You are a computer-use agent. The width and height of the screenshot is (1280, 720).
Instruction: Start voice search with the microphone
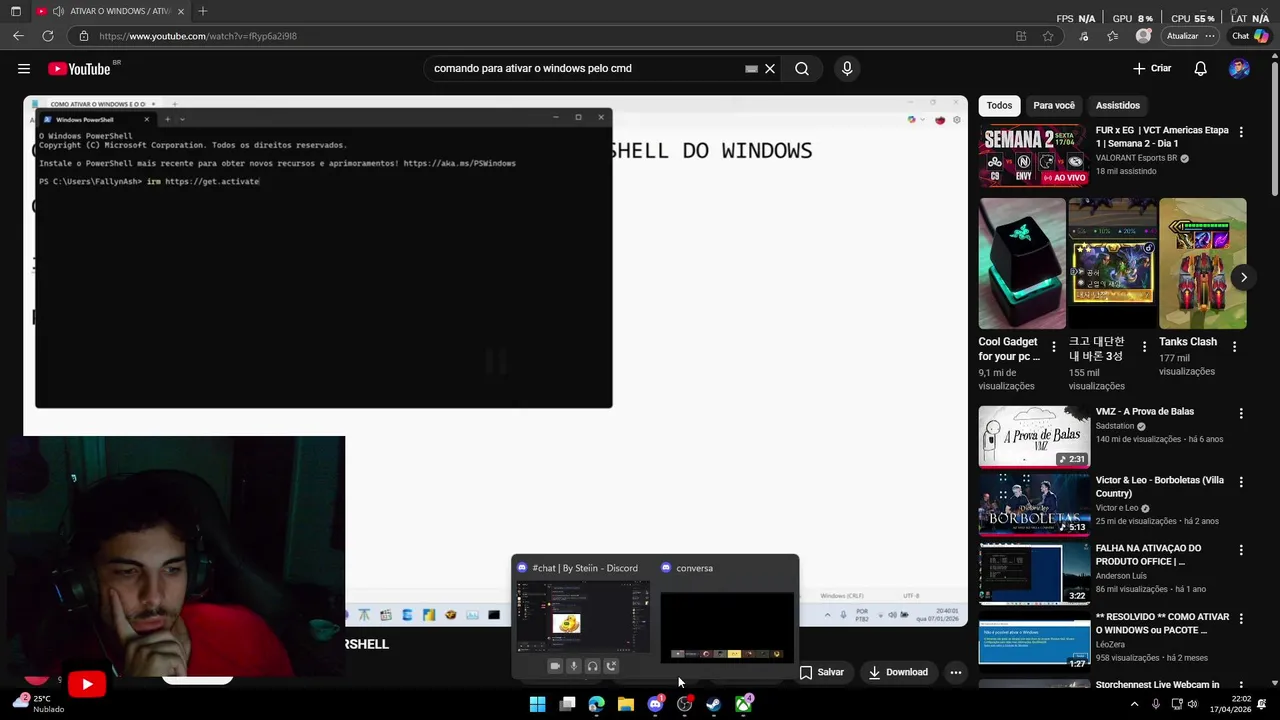[847, 69]
